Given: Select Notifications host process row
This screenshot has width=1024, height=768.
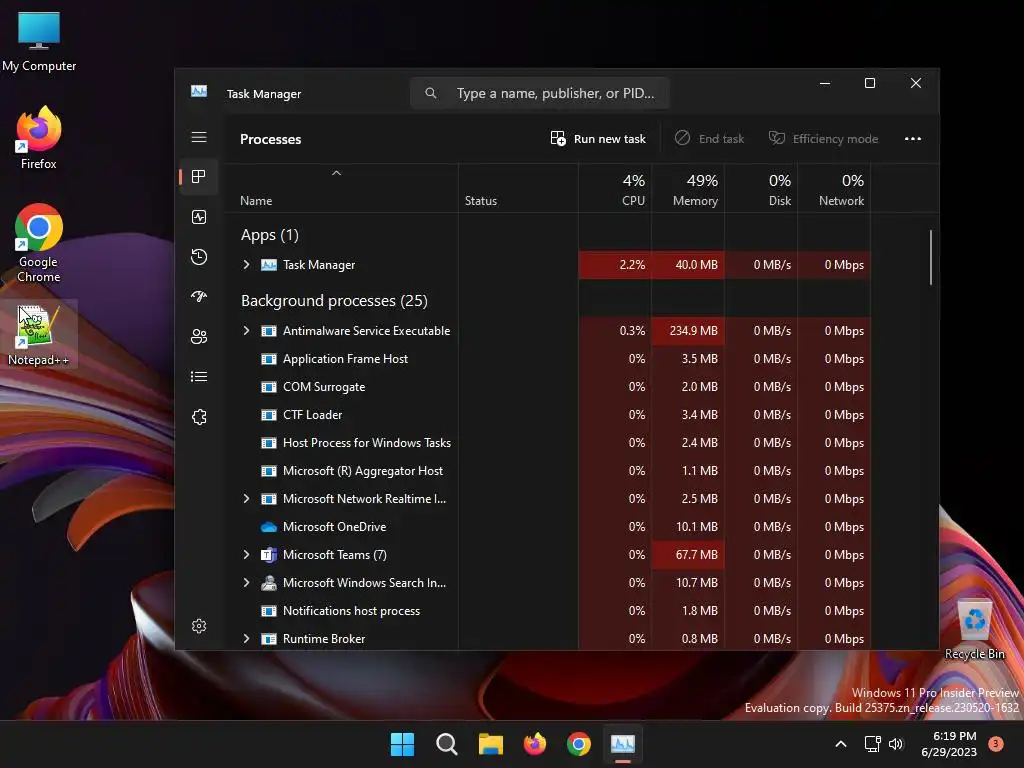Looking at the screenshot, I should 549,611.
